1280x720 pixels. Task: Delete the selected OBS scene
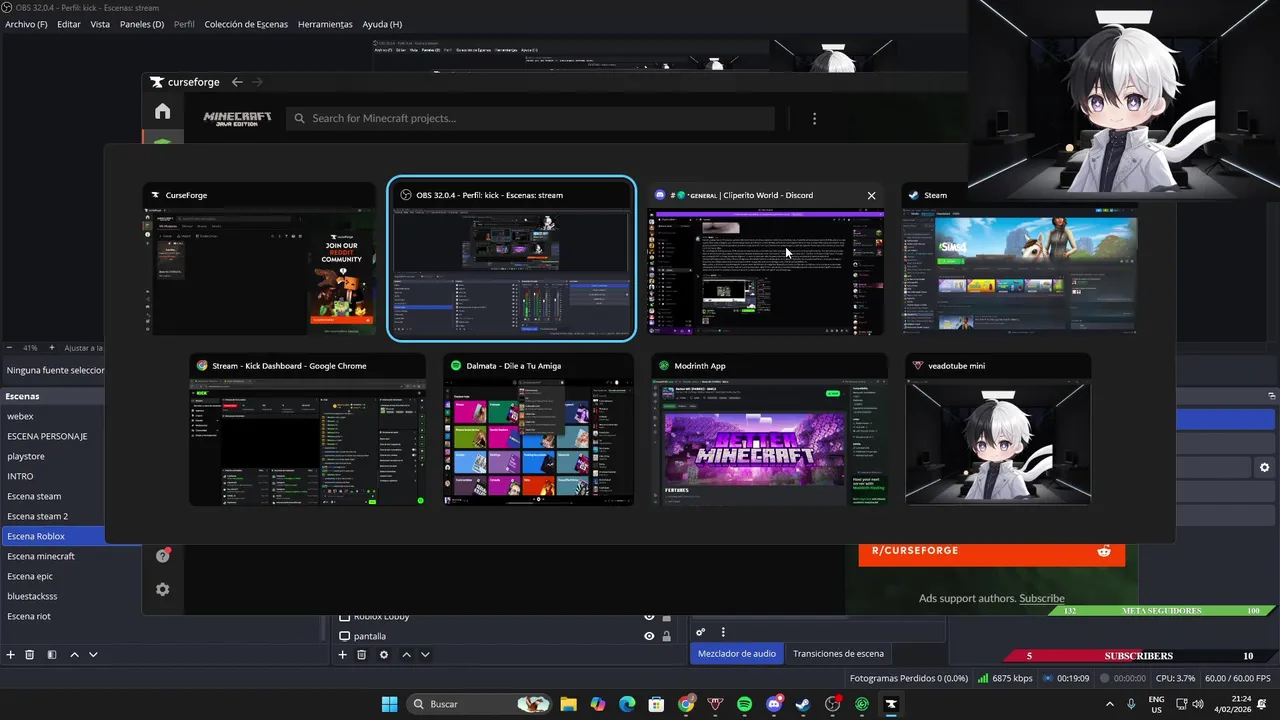(x=30, y=655)
